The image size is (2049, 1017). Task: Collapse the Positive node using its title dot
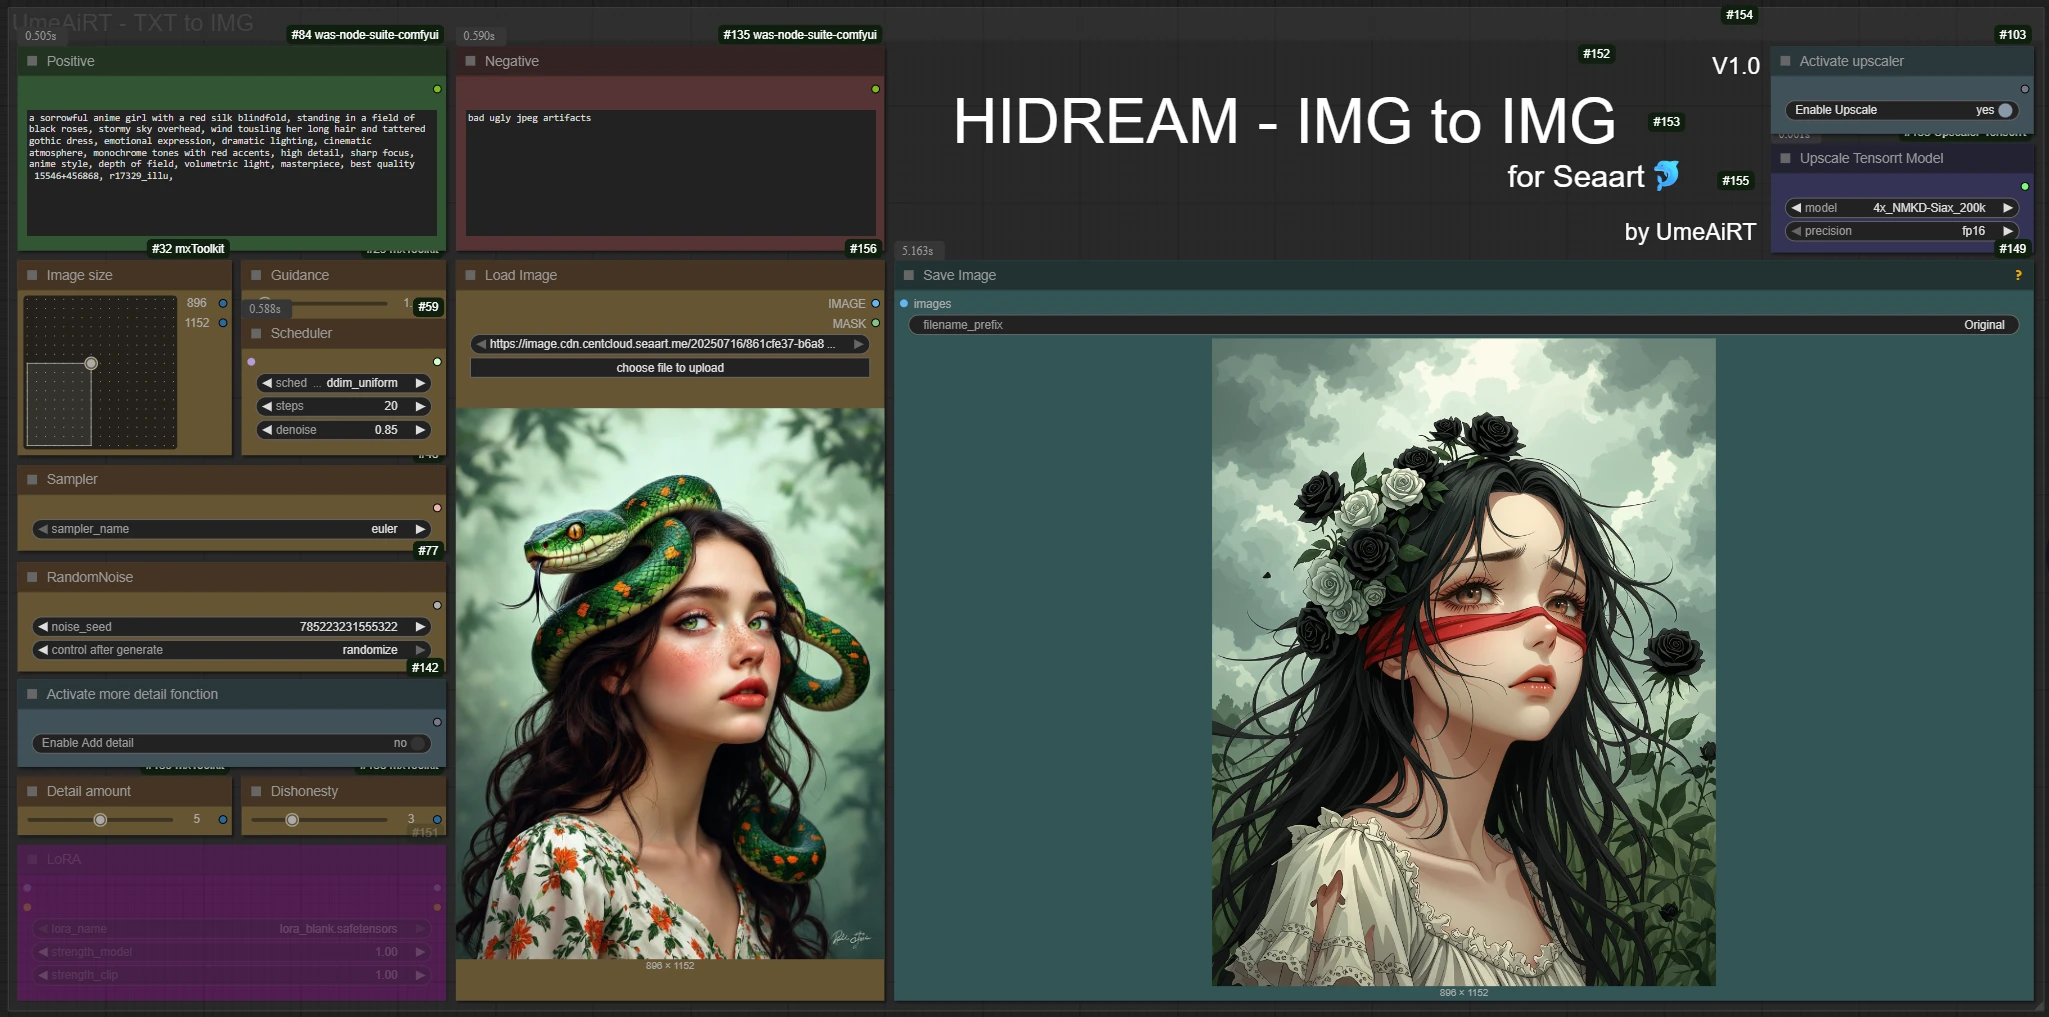[33, 61]
